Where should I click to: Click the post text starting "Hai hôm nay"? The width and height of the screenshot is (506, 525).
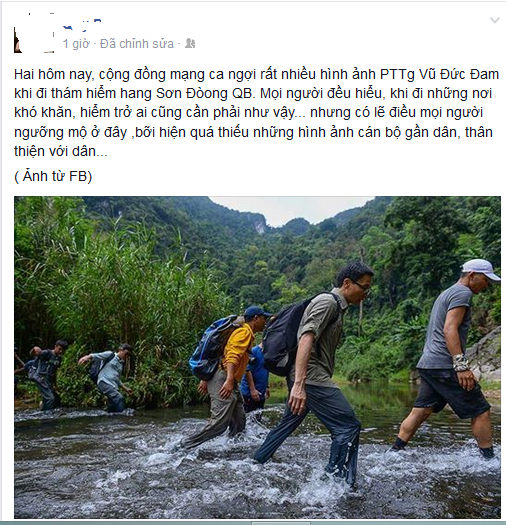coord(257,112)
